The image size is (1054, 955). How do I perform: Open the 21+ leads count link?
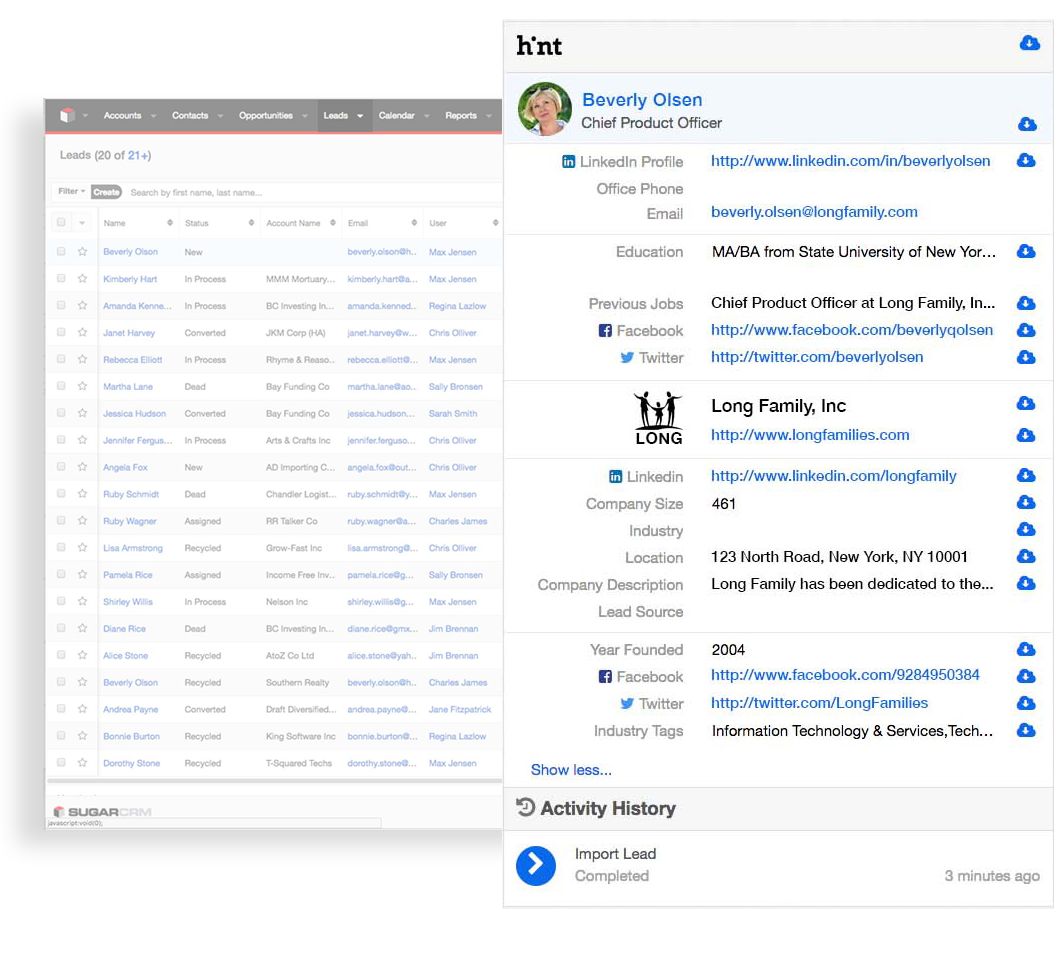pos(138,155)
